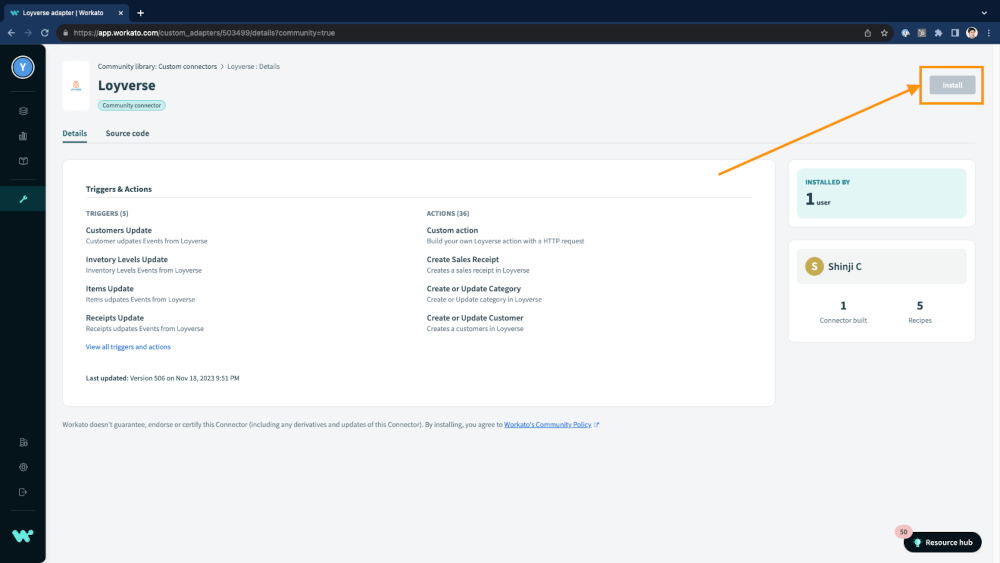Click View all triggers and actions link
The width and height of the screenshot is (1000, 563).
click(x=128, y=347)
